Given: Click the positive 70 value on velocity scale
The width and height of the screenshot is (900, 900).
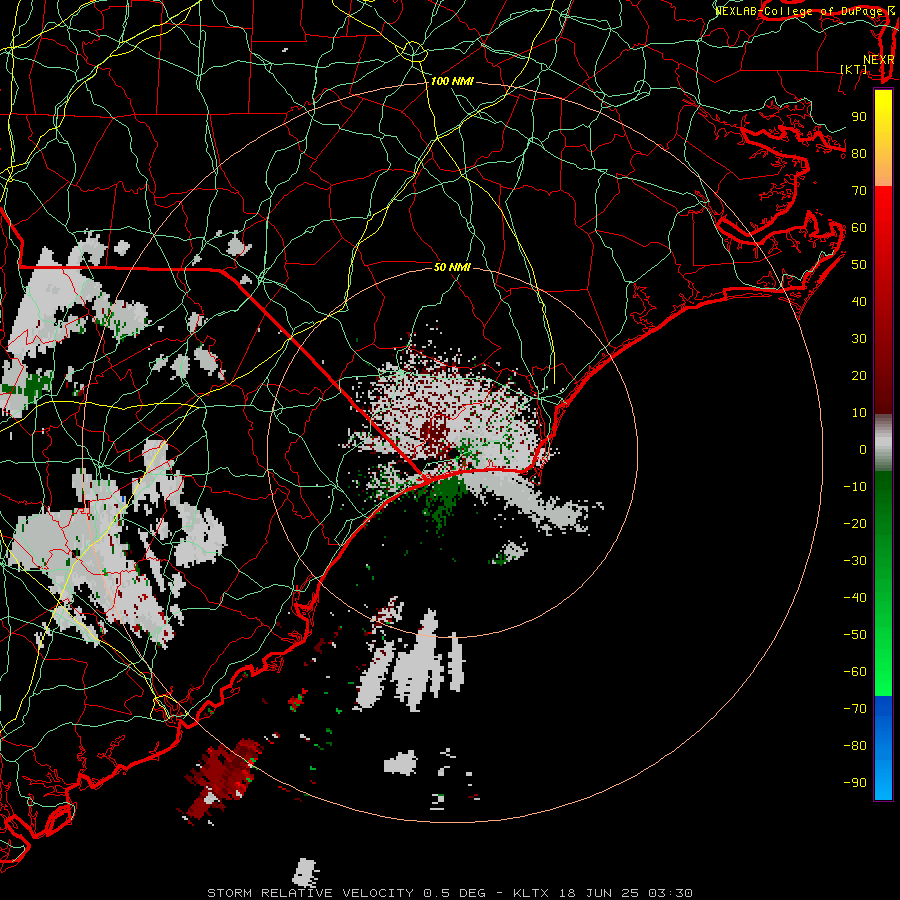Looking at the screenshot, I should [859, 191].
